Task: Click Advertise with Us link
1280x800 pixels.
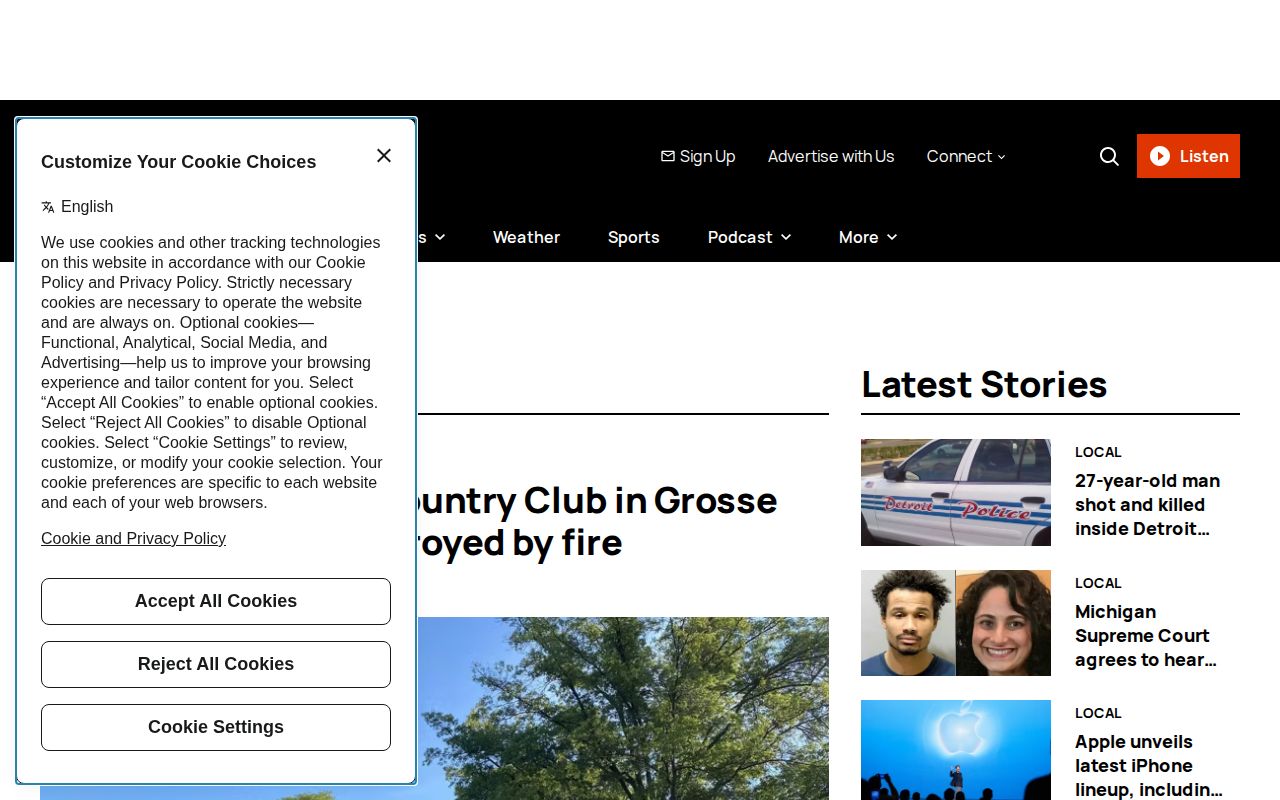Action: (831, 156)
